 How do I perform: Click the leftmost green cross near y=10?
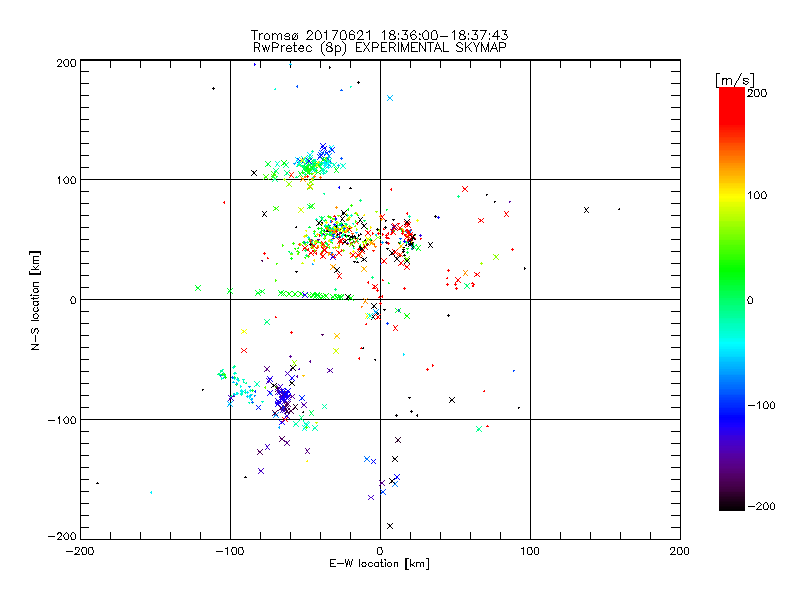198,288
